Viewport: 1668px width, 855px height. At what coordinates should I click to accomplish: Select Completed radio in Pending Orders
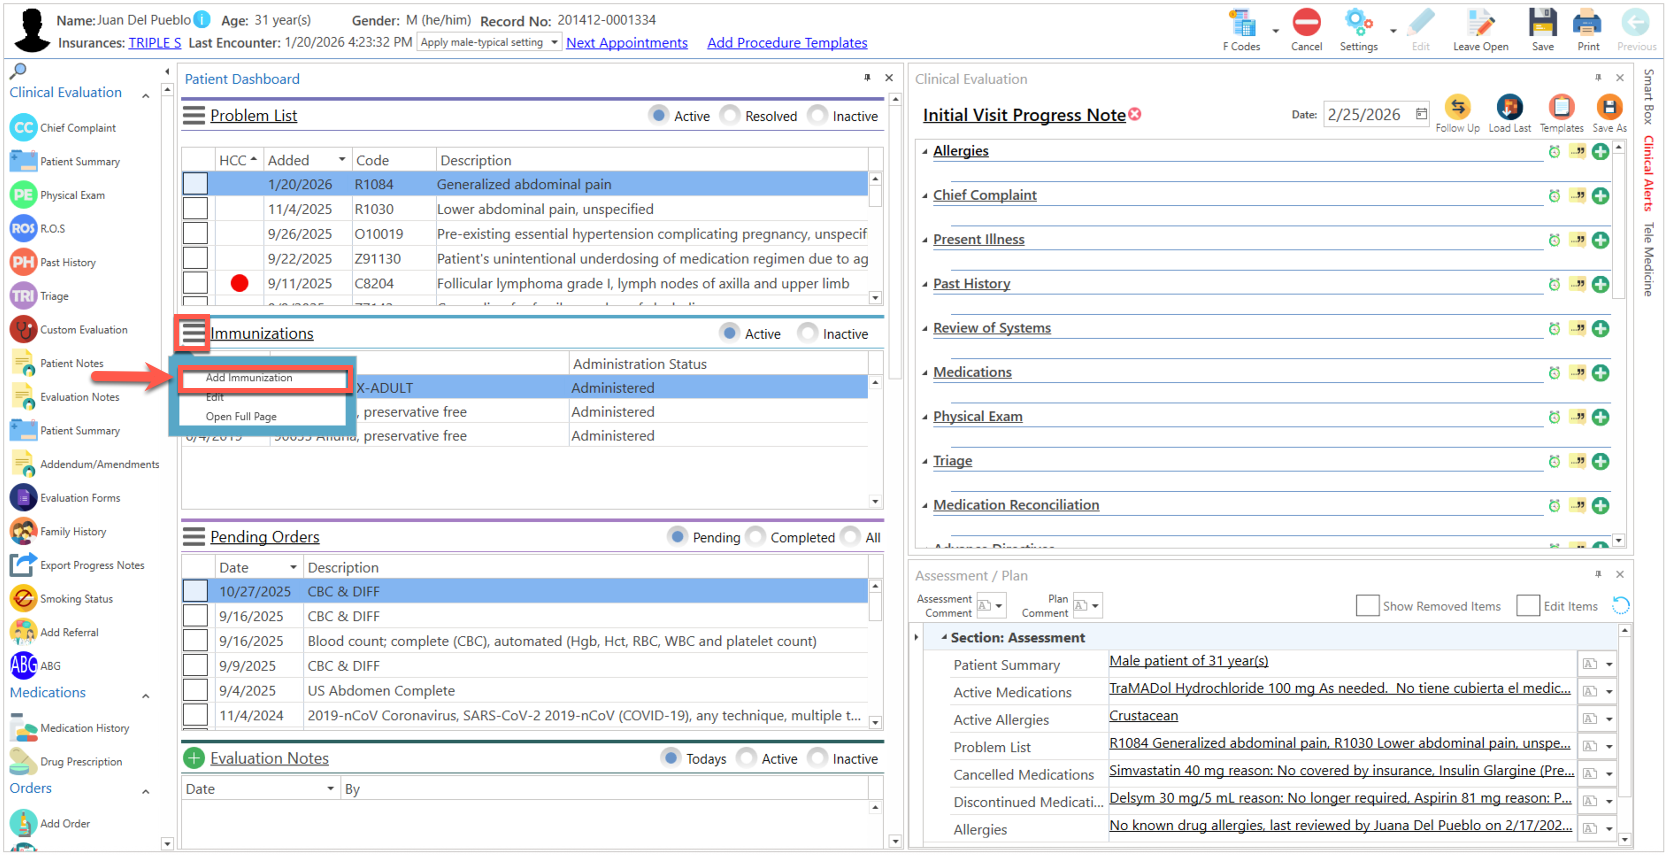click(755, 536)
